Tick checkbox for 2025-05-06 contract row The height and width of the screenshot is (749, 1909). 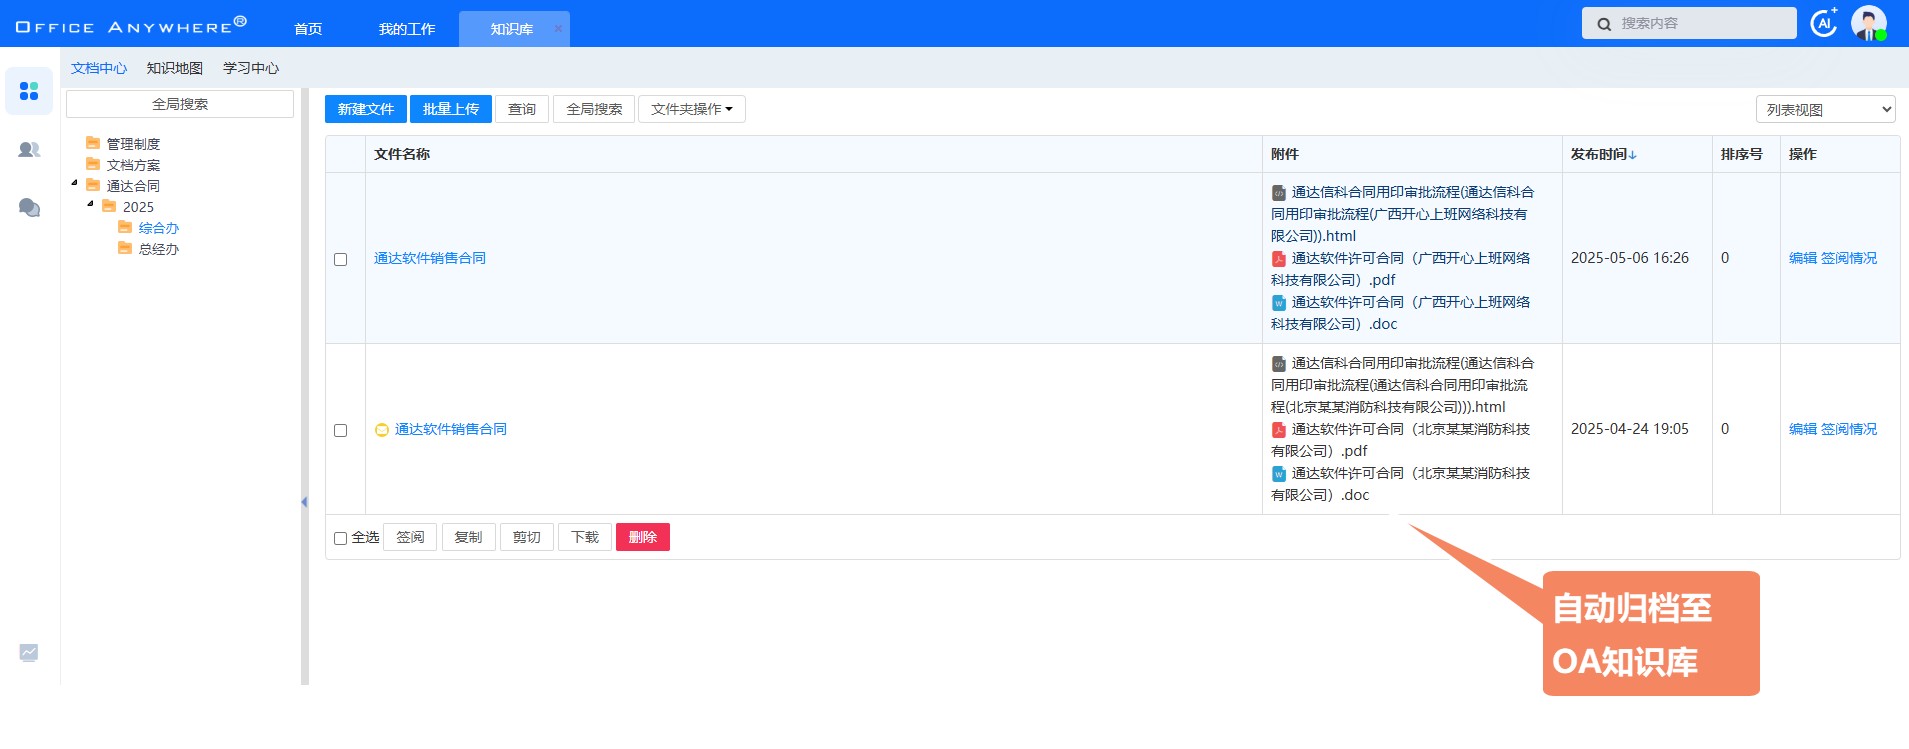[340, 259]
